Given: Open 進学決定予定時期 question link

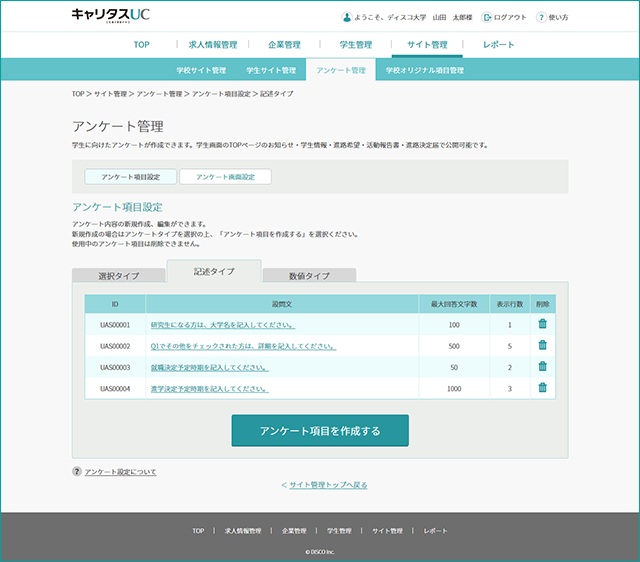Looking at the screenshot, I should pos(210,389).
